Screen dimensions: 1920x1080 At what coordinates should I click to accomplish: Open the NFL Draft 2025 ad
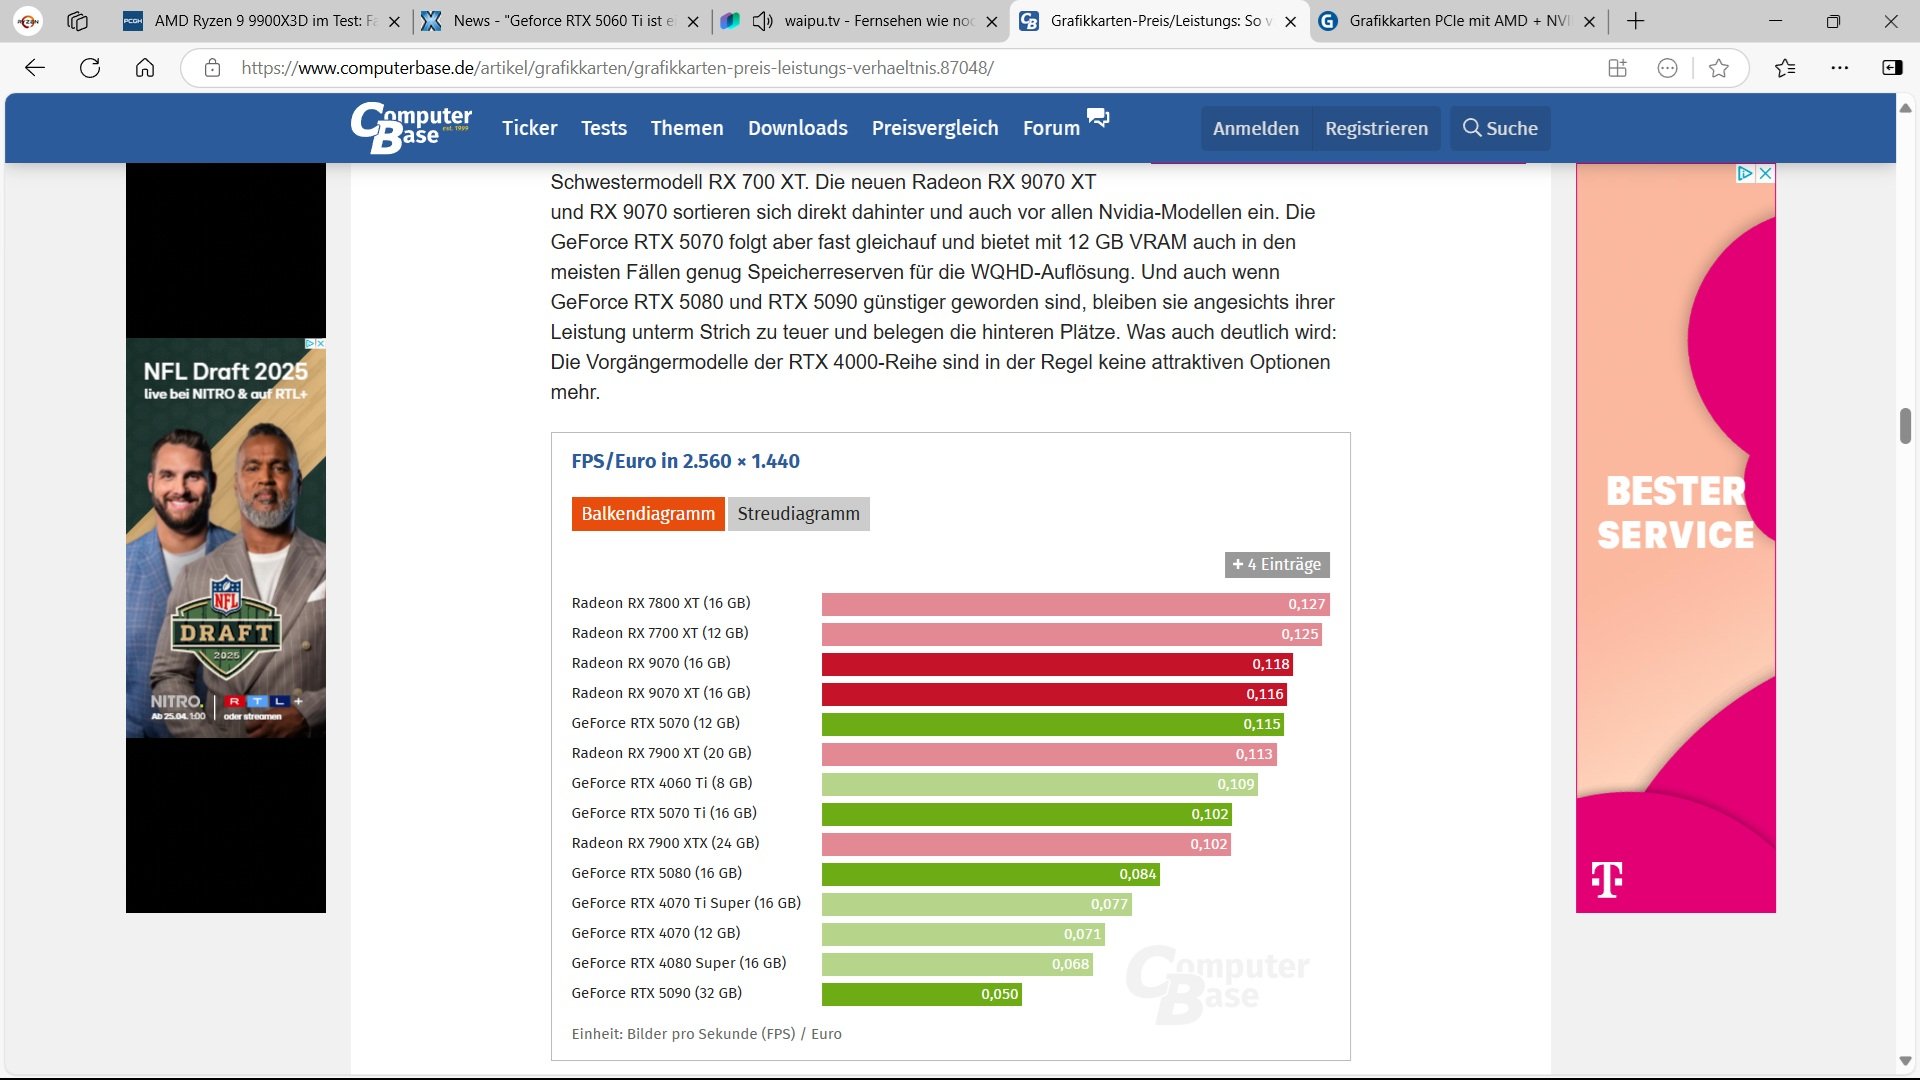click(226, 538)
